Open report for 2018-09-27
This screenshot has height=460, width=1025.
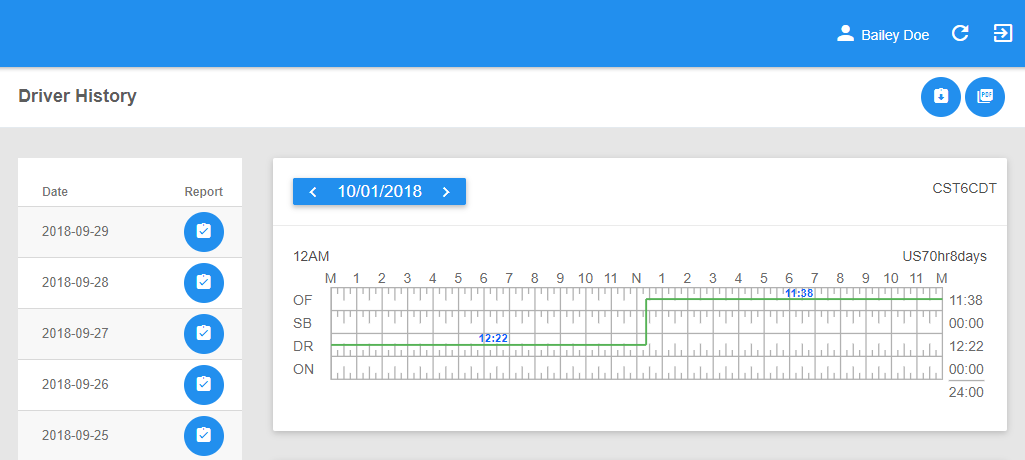(x=204, y=333)
